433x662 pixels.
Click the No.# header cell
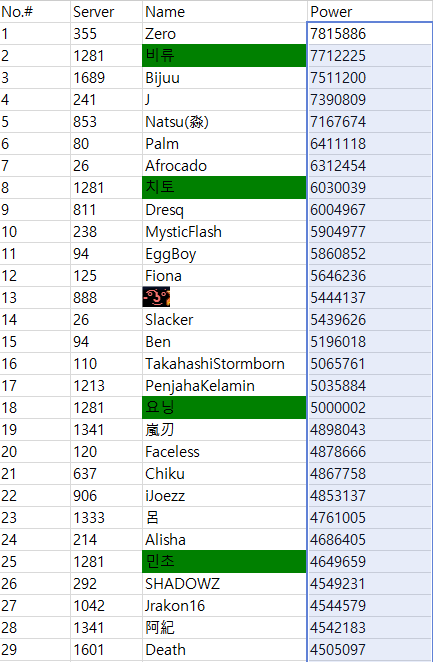coord(35,11)
